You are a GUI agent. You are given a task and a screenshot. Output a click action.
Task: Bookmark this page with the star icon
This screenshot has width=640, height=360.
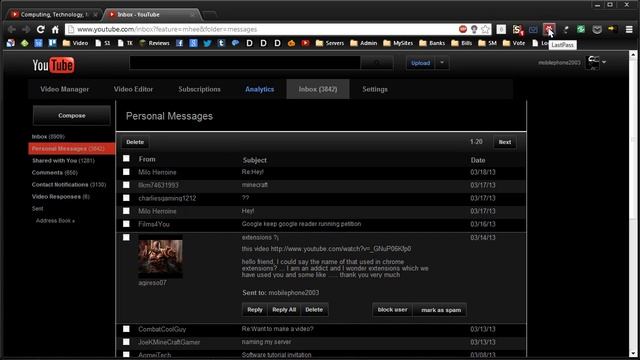pos(485,29)
